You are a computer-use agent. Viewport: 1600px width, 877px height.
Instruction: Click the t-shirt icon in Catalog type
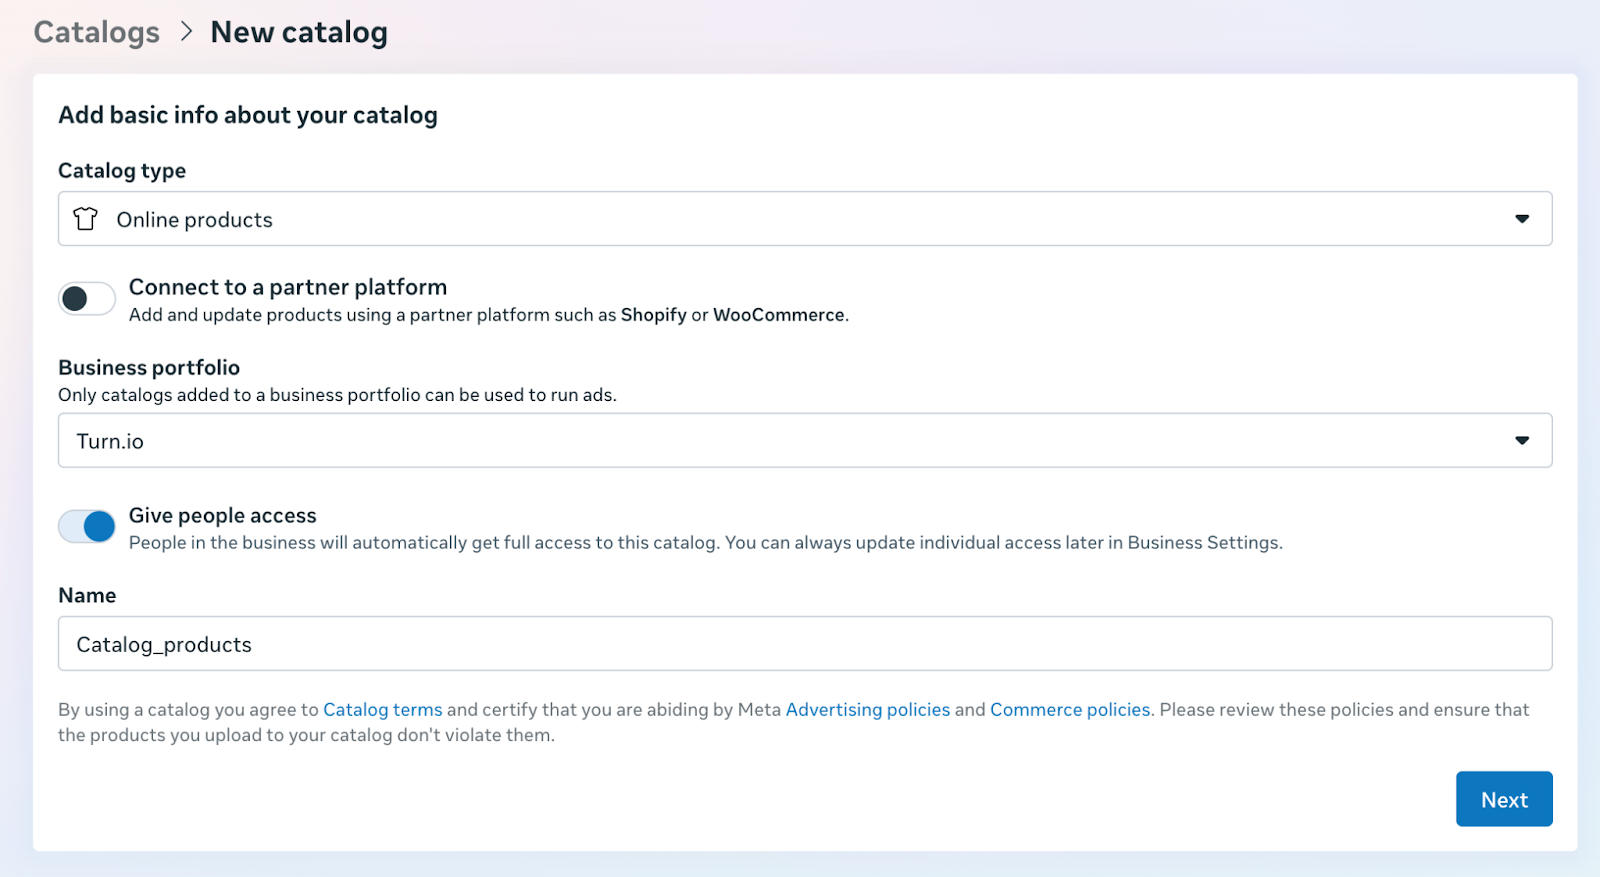coord(86,219)
